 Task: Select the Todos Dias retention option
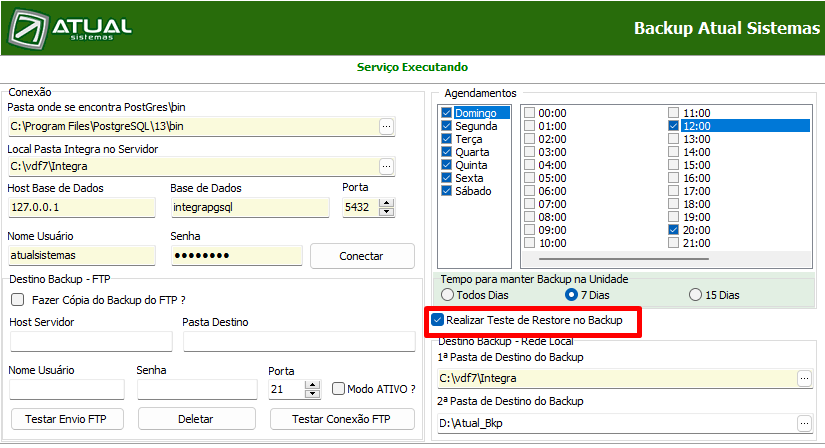447,295
